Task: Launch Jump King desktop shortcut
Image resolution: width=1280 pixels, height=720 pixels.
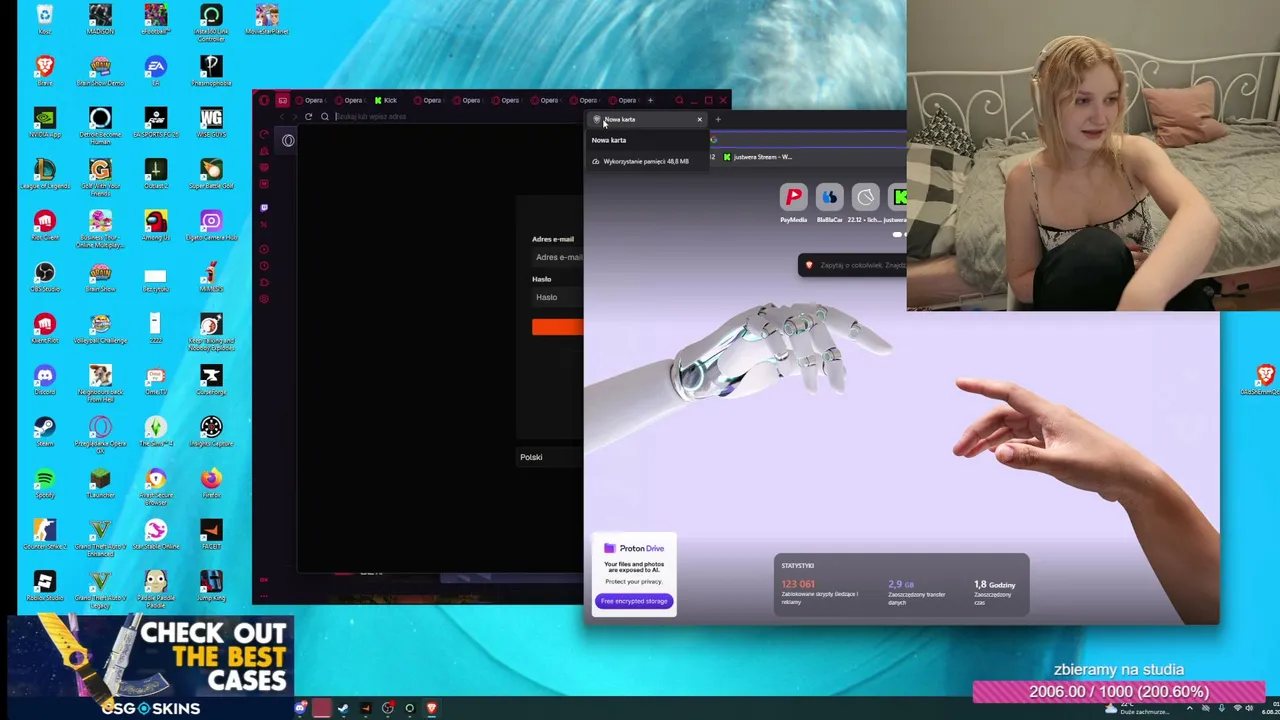Action: click(211, 587)
